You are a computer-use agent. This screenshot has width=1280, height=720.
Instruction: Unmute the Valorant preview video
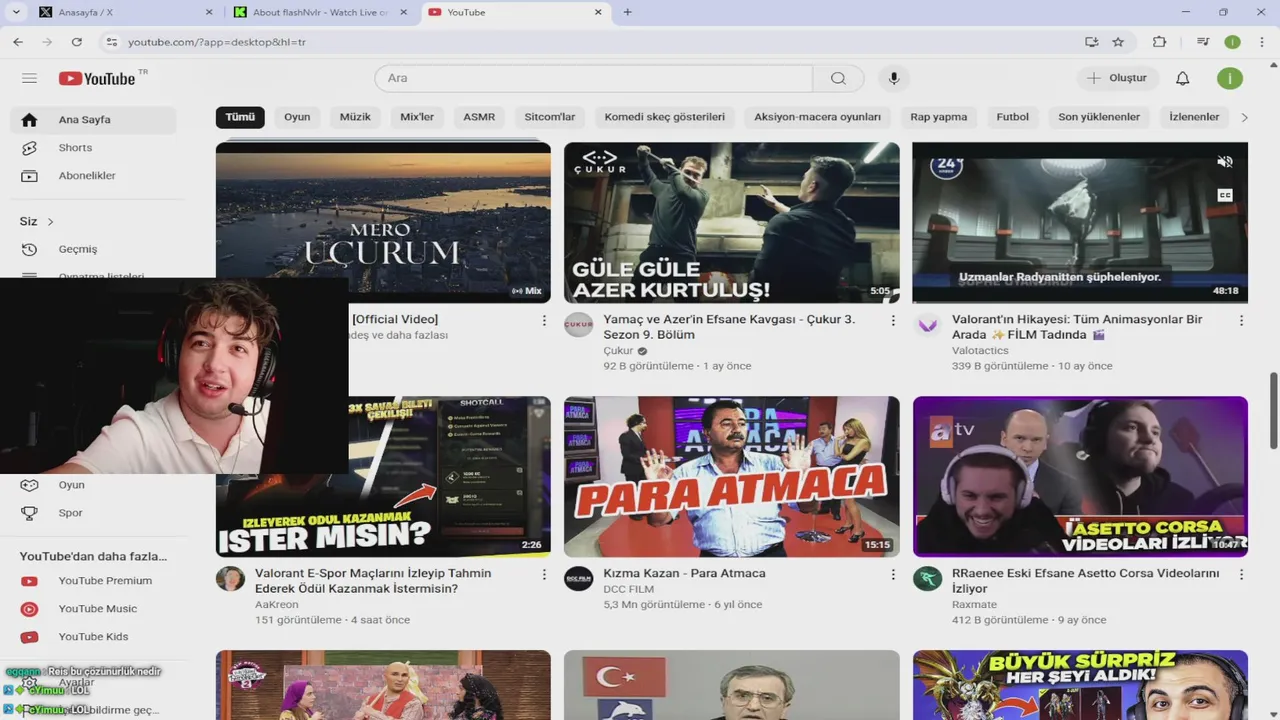pyautogui.click(x=1224, y=161)
